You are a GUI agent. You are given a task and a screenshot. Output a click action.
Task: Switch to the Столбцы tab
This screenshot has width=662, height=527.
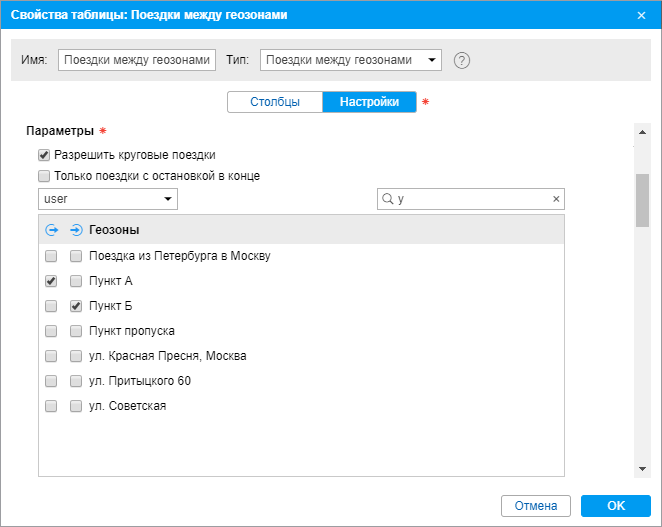pyautogui.click(x=275, y=102)
